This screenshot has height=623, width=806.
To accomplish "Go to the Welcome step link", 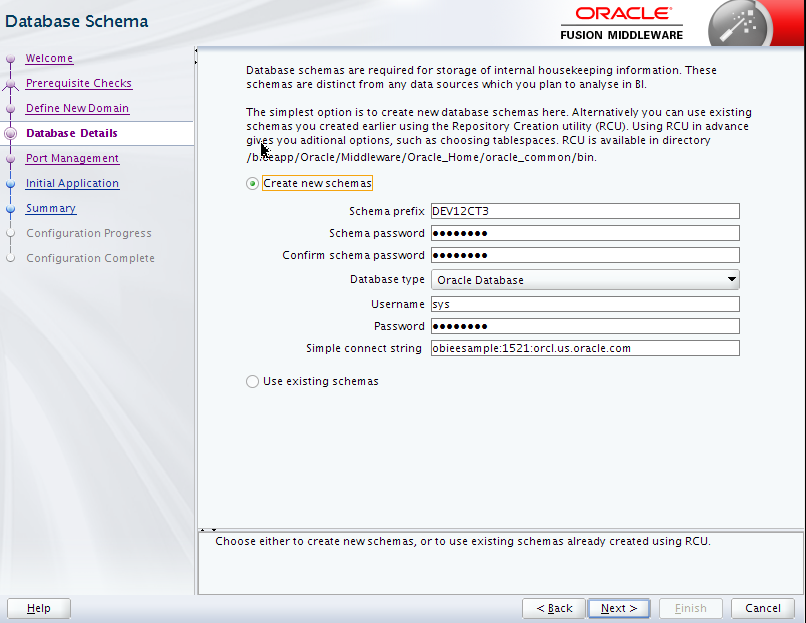I will point(49,58).
